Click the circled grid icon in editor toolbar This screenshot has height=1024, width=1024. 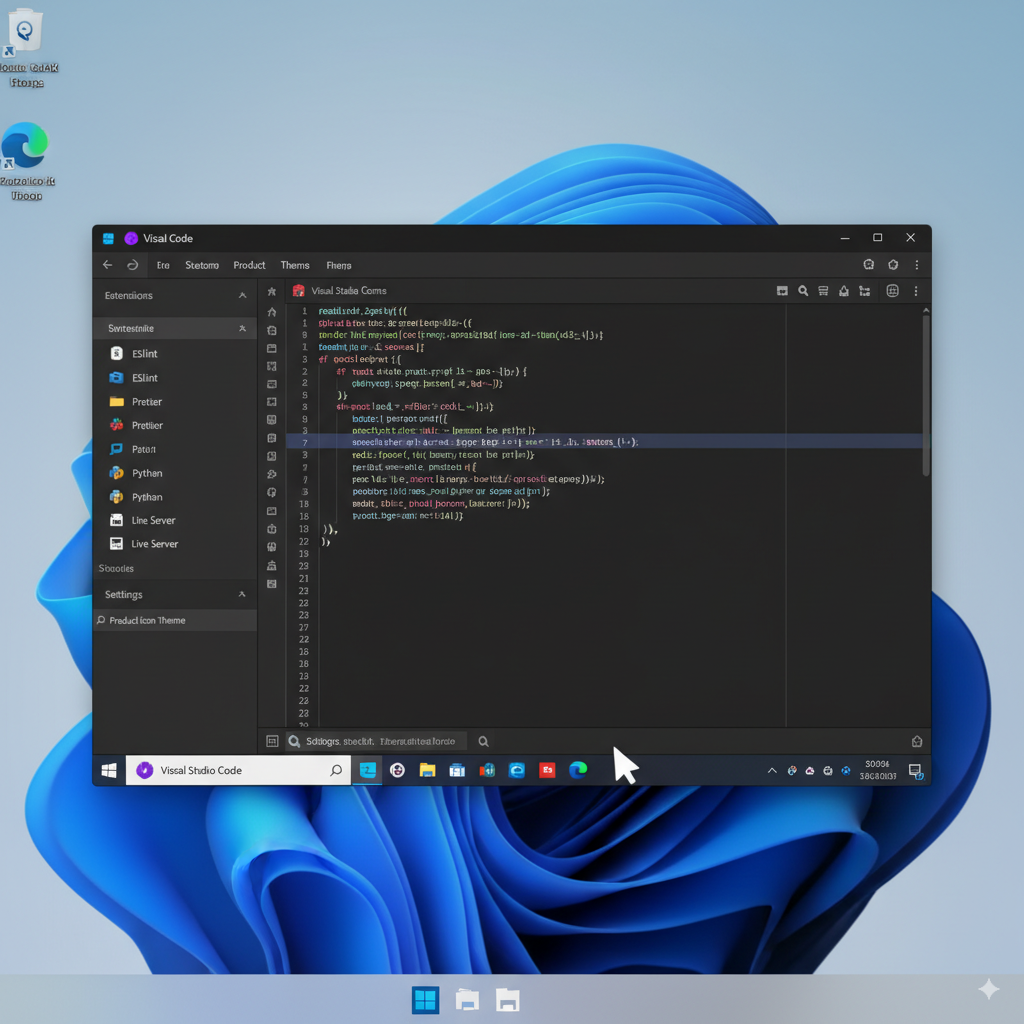tap(893, 291)
